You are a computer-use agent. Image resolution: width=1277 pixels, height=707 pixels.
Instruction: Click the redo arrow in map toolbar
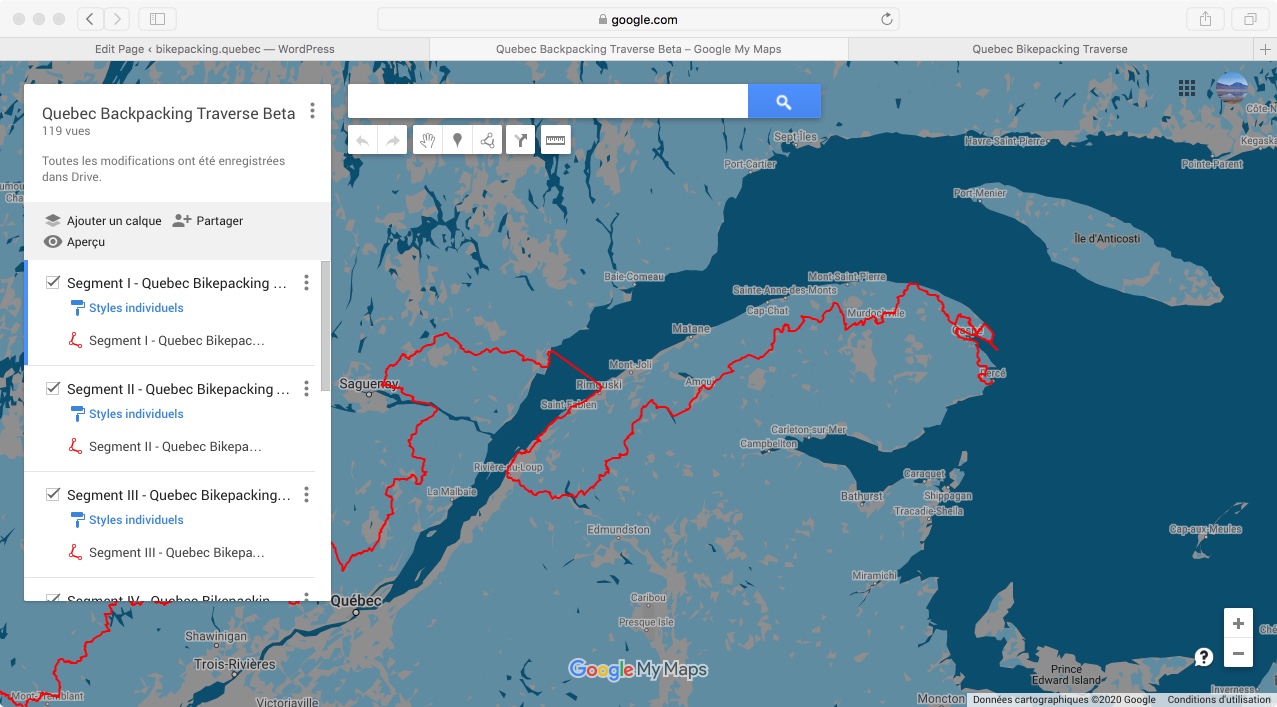coord(393,141)
